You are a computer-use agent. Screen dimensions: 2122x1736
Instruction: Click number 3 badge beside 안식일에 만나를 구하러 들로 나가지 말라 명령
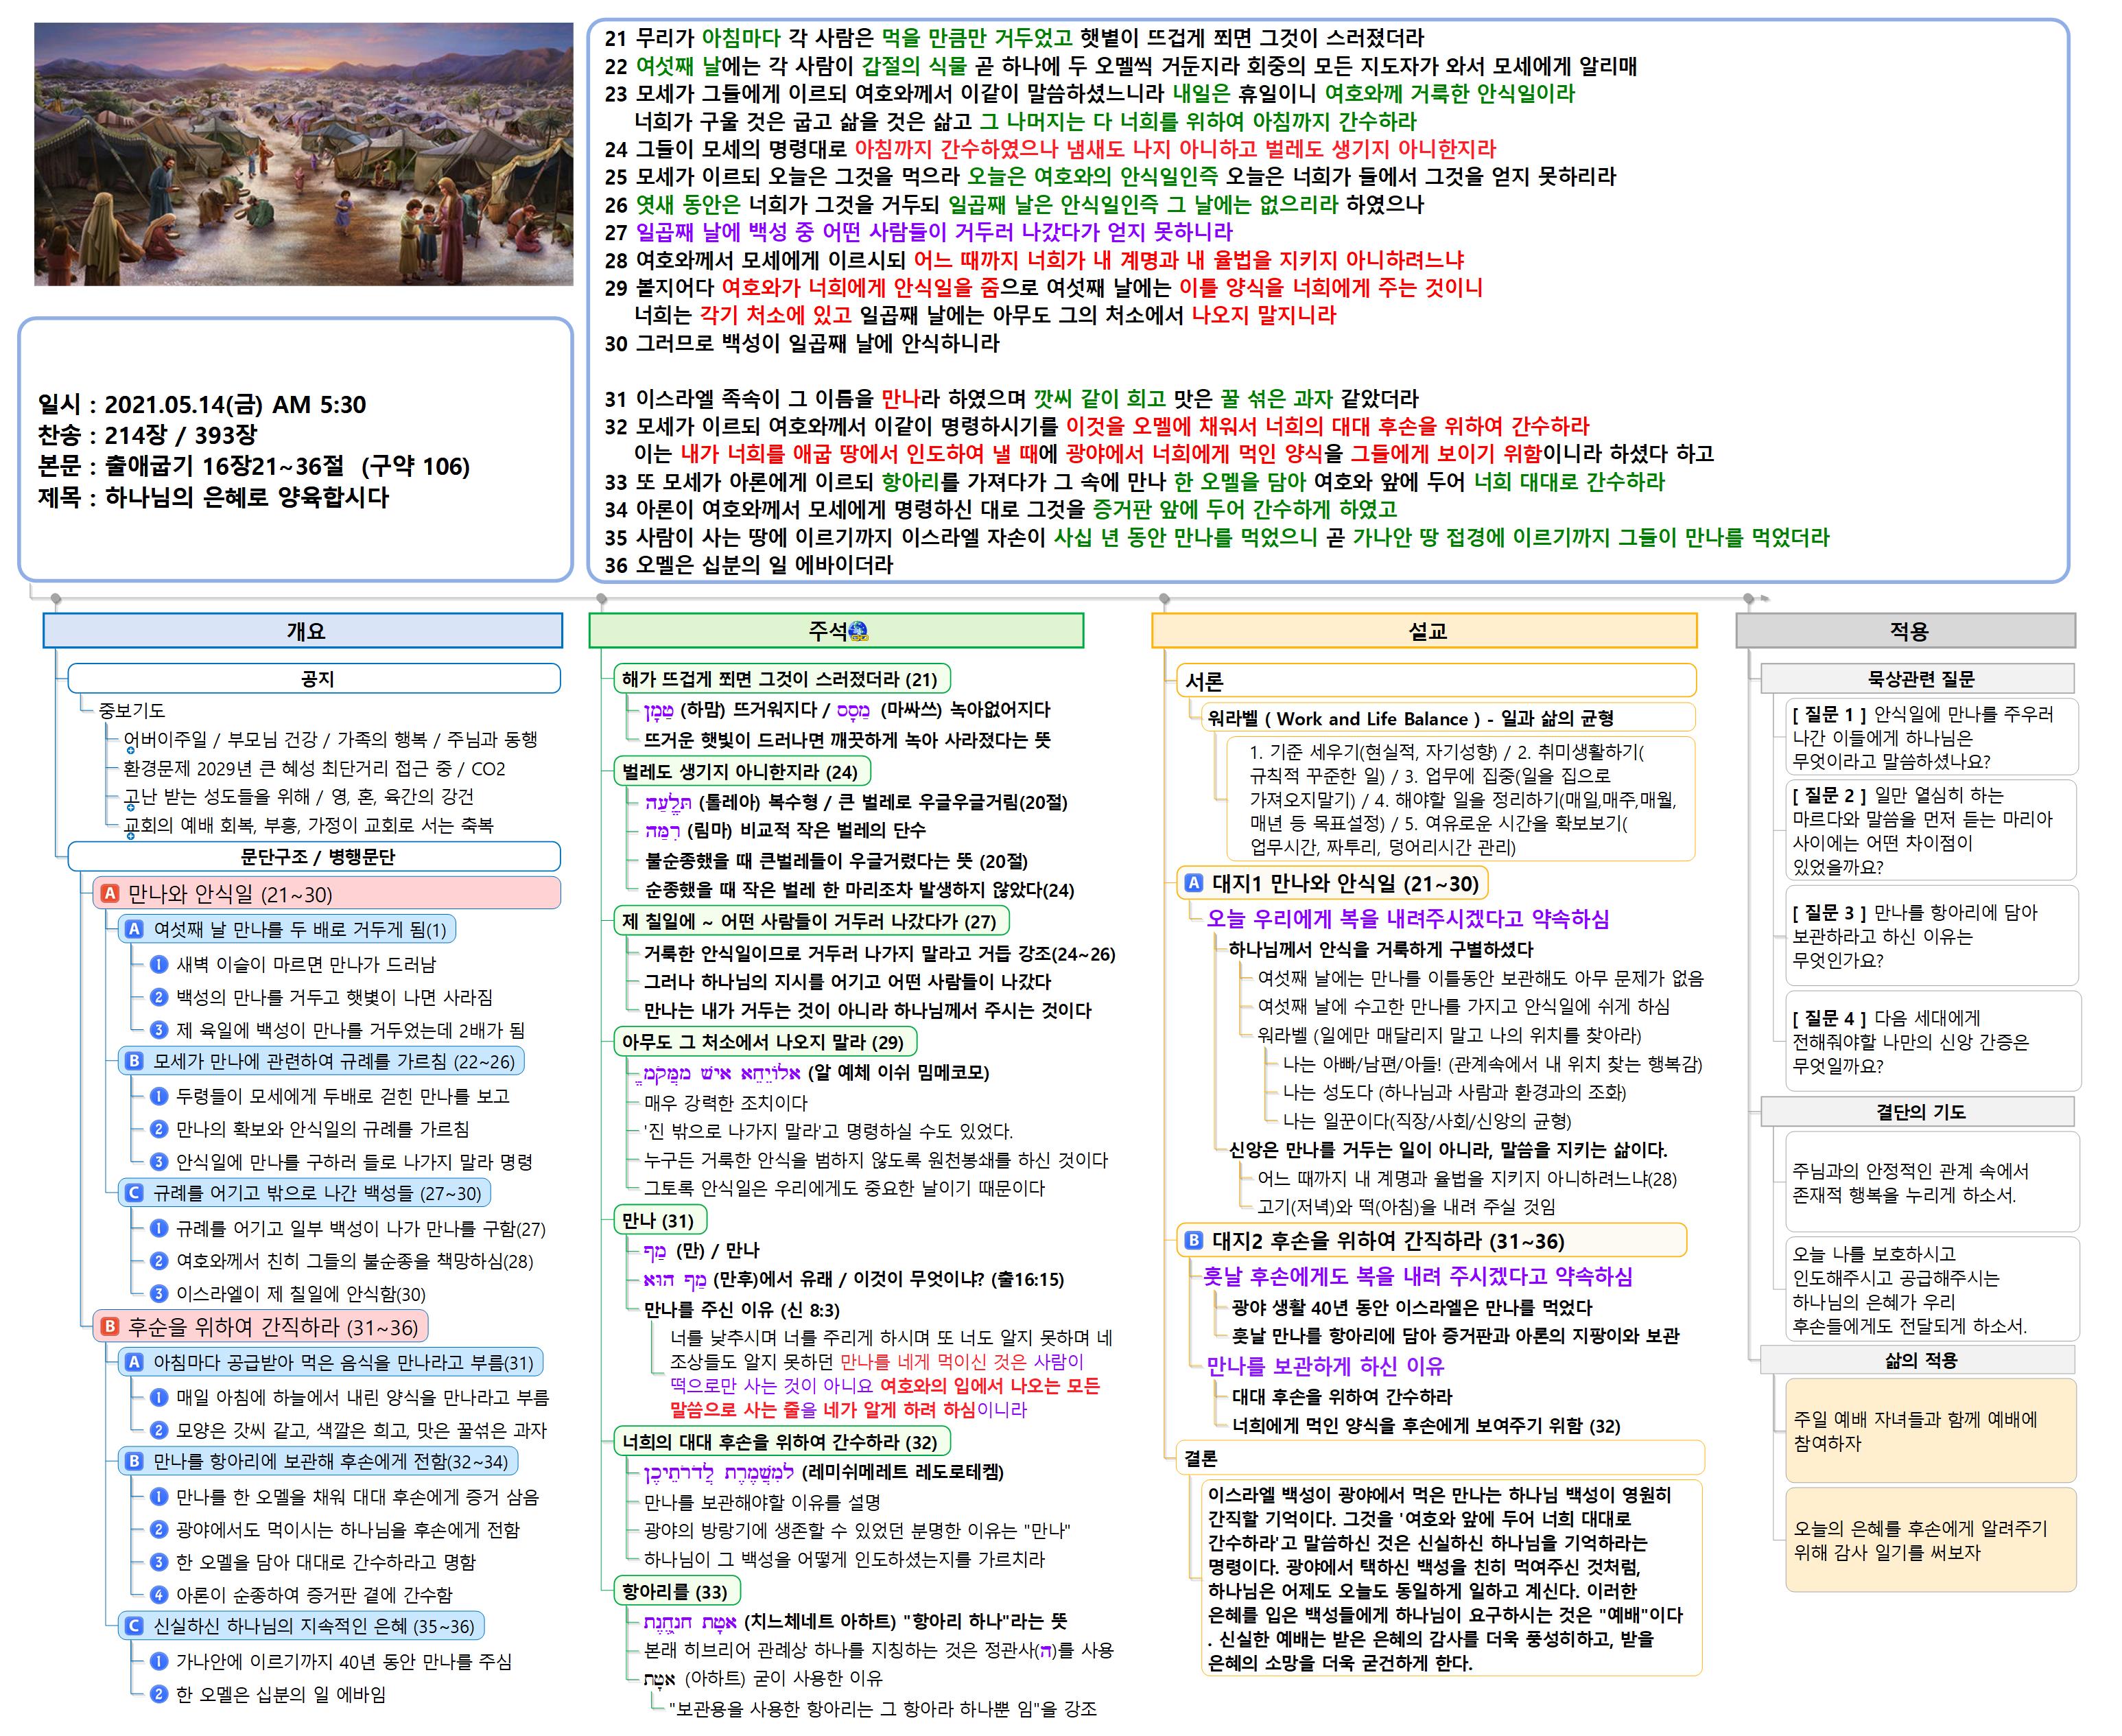coord(158,1162)
